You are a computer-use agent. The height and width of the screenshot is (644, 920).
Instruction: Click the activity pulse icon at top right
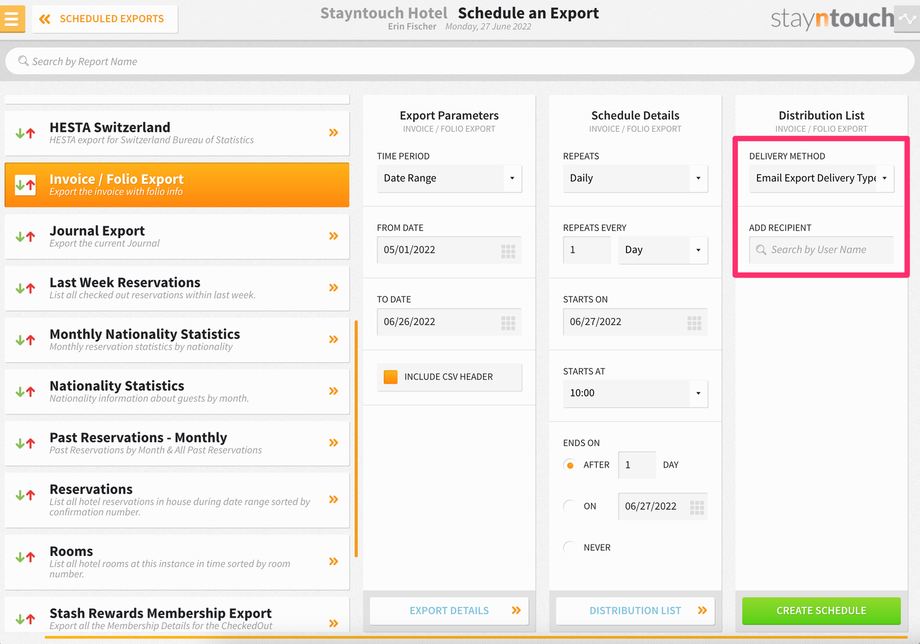coord(907,19)
